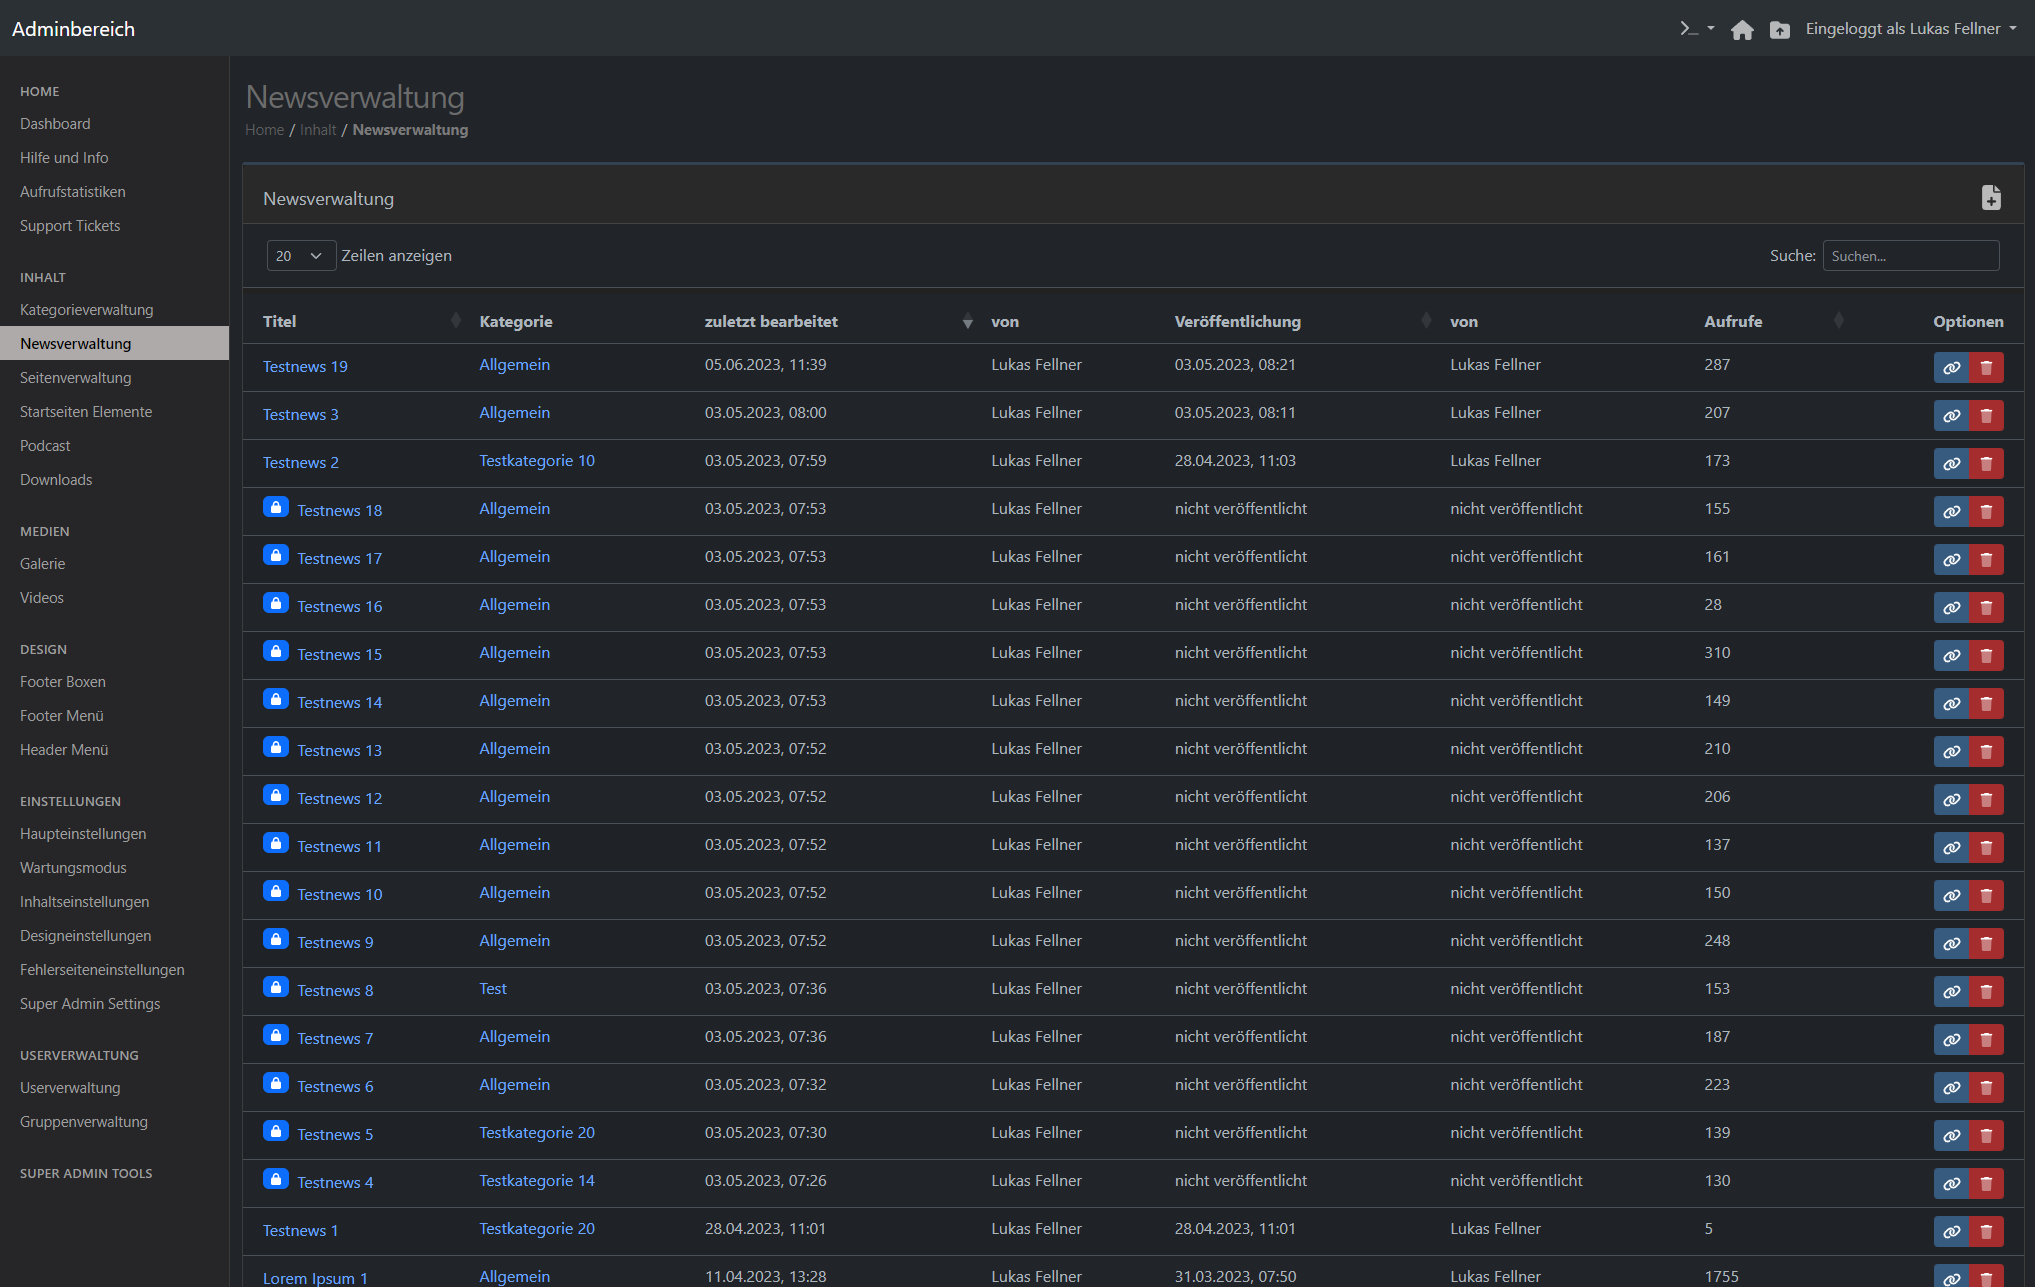Delete Testnews 5 with trash icon
Image resolution: width=2035 pixels, height=1287 pixels.
pos(1986,1136)
